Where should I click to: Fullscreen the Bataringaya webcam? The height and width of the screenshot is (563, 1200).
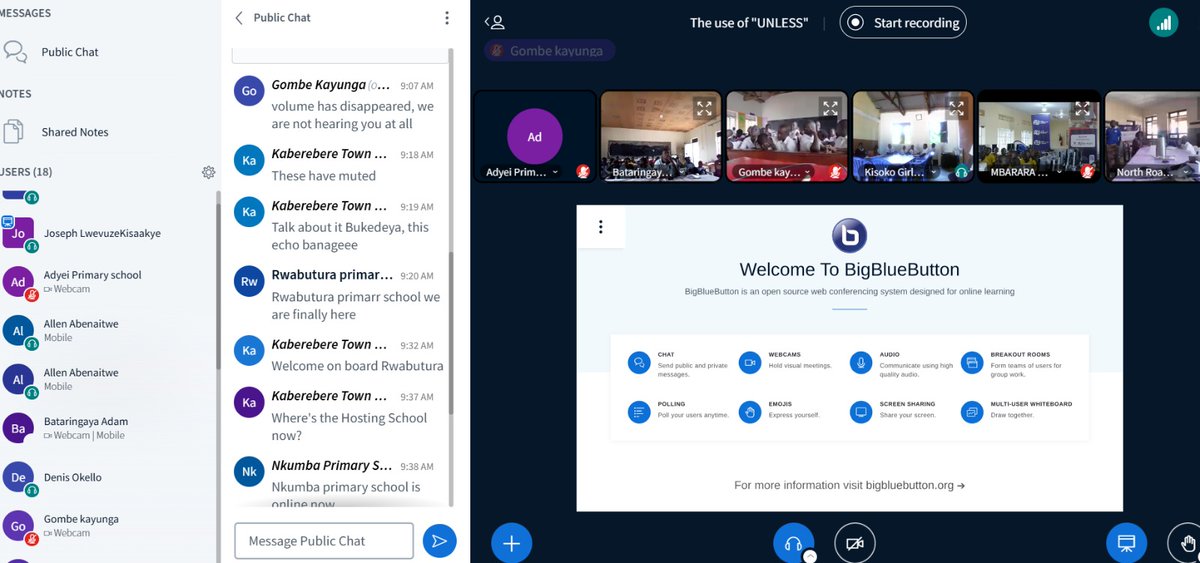point(704,108)
